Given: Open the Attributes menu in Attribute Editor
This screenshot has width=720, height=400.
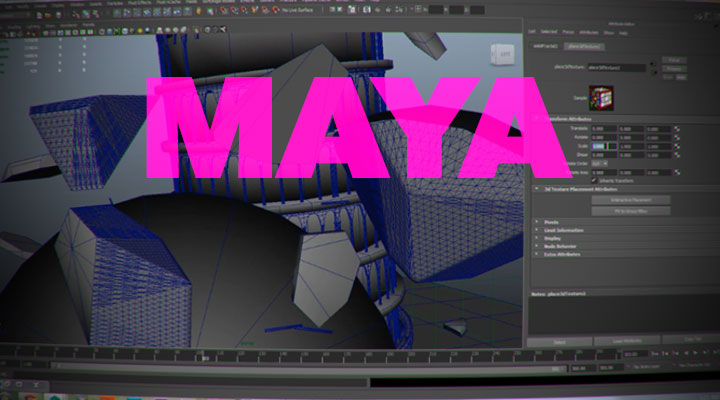Looking at the screenshot, I should (588, 33).
